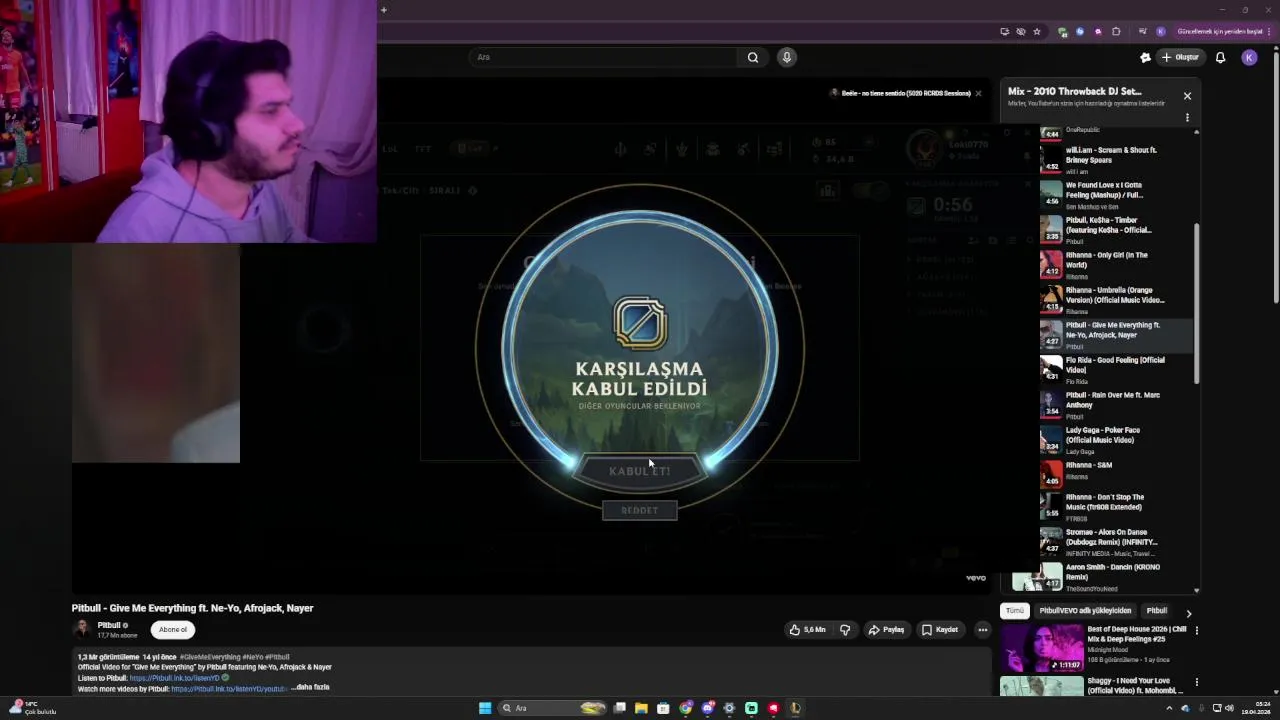Dislike the Pitbull video
Screen dimensions: 1280x720
(x=845, y=630)
